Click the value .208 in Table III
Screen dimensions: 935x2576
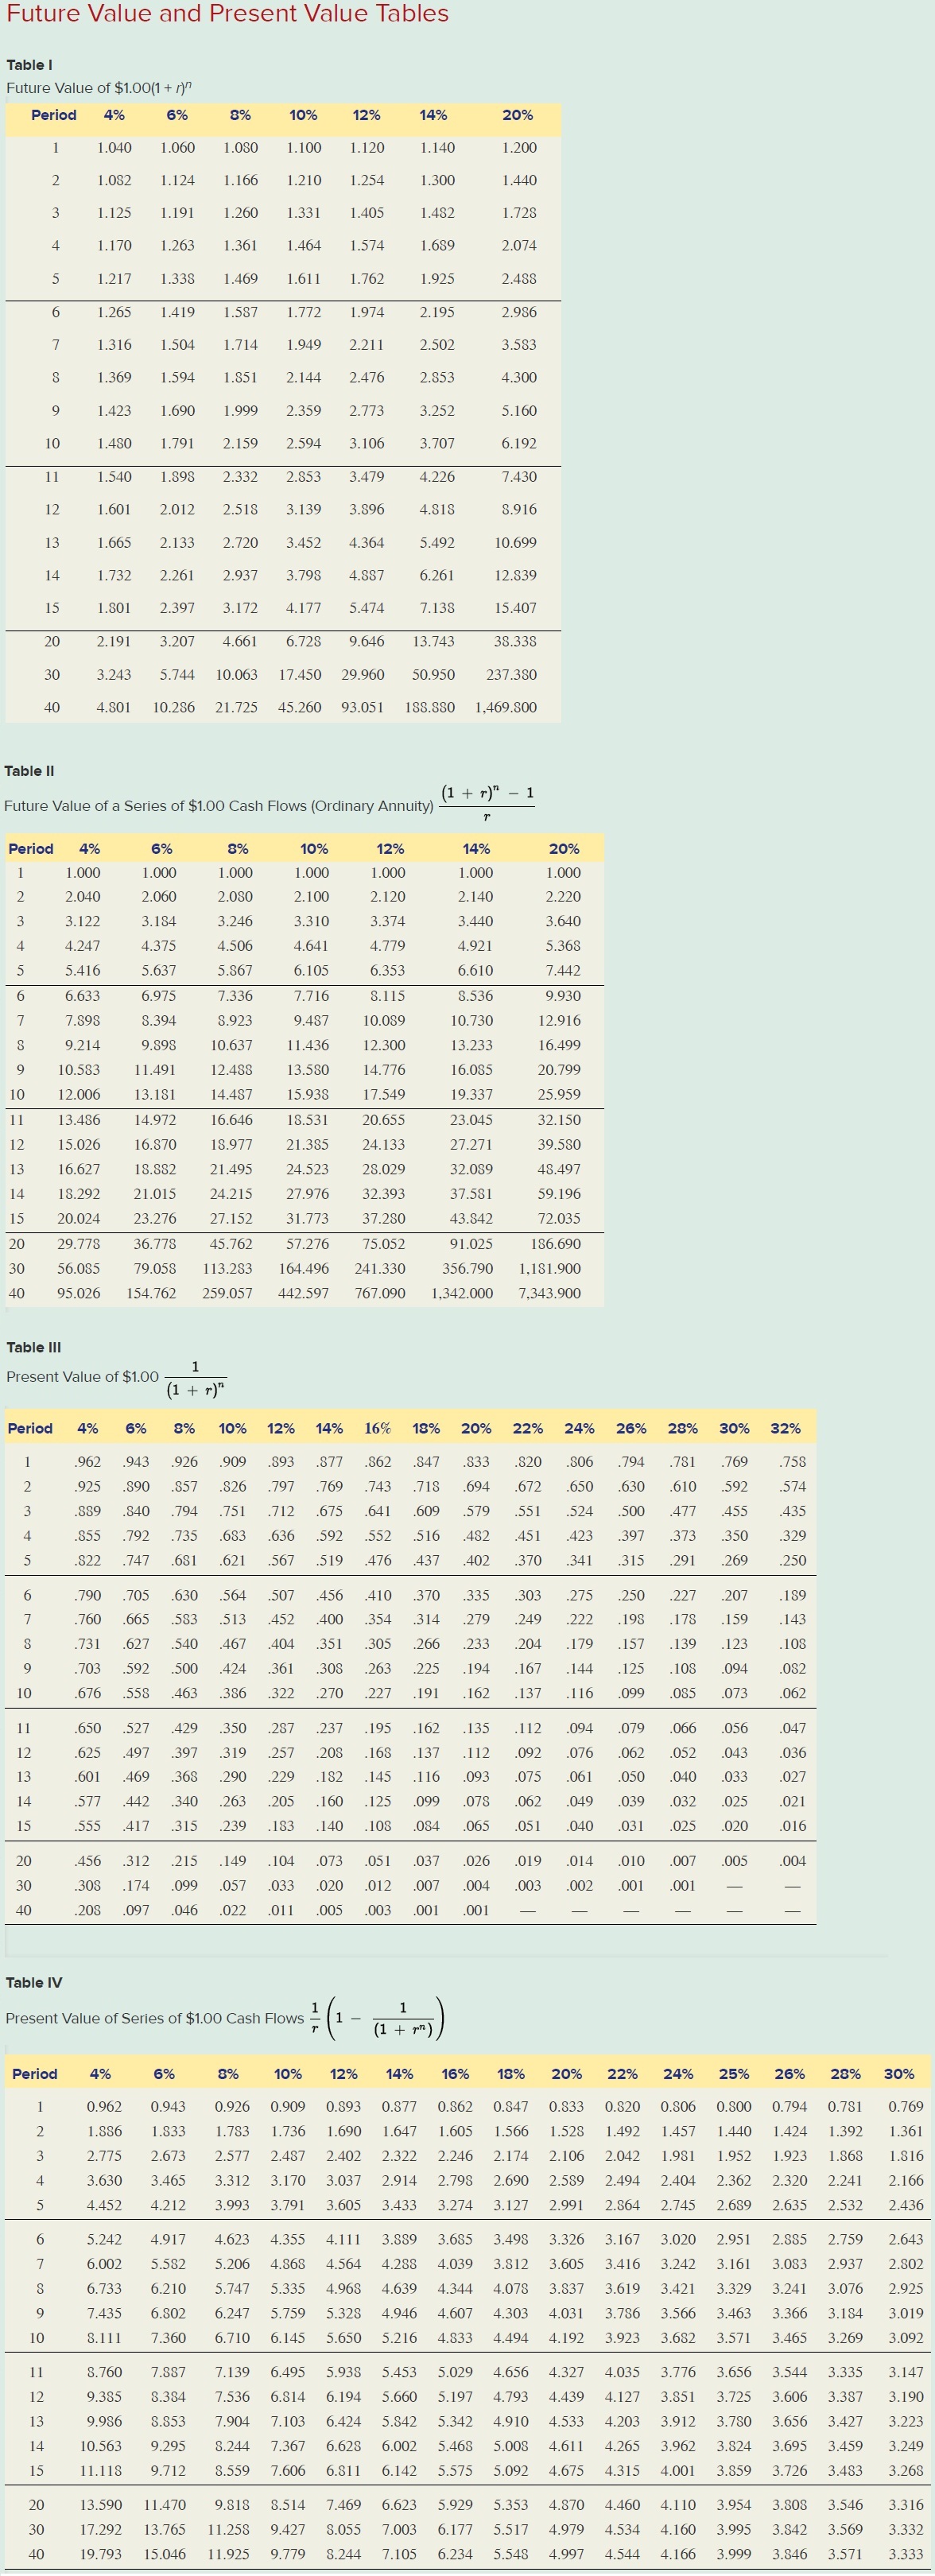tap(88, 1910)
